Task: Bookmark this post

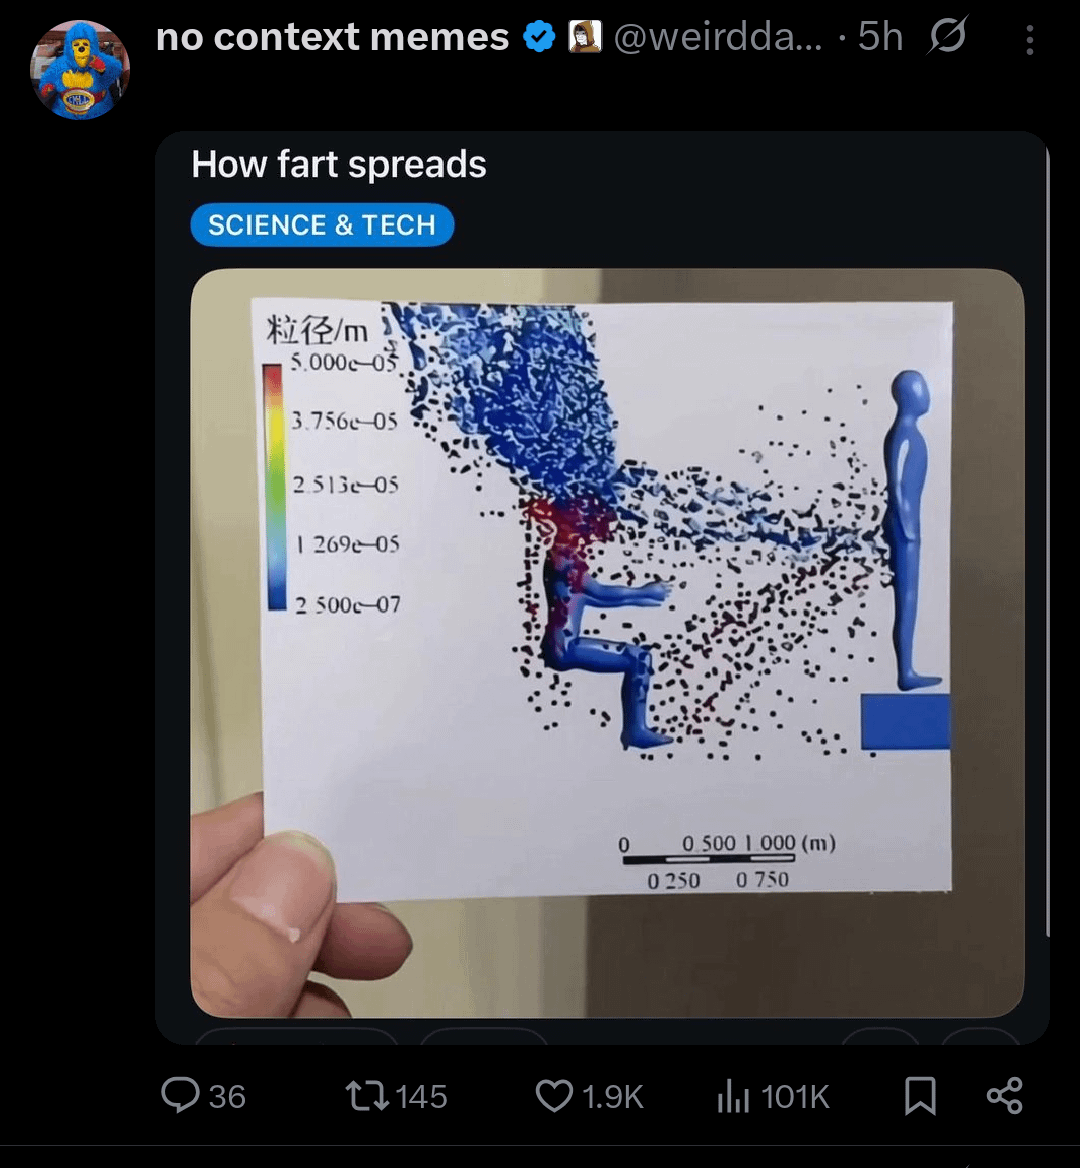Action: (920, 1096)
